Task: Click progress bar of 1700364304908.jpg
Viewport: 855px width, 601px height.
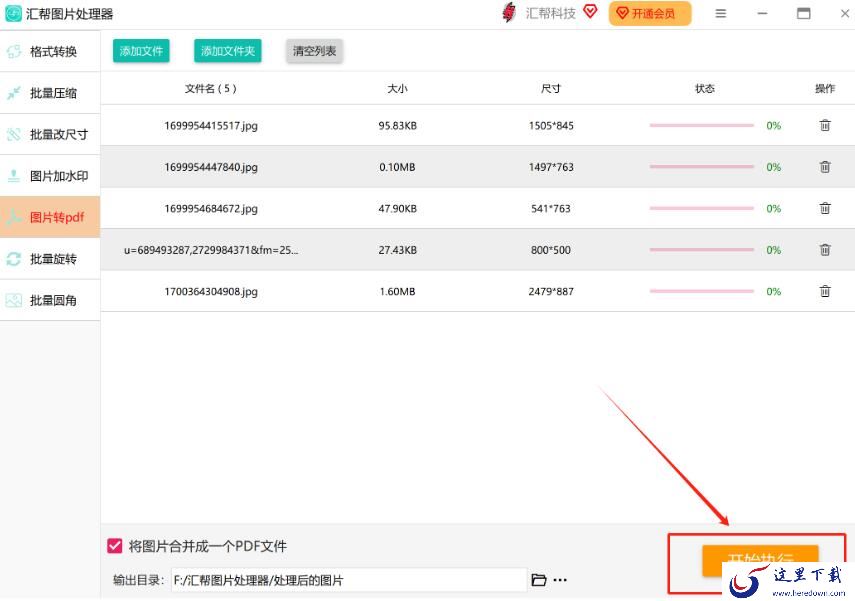Action: click(x=701, y=291)
